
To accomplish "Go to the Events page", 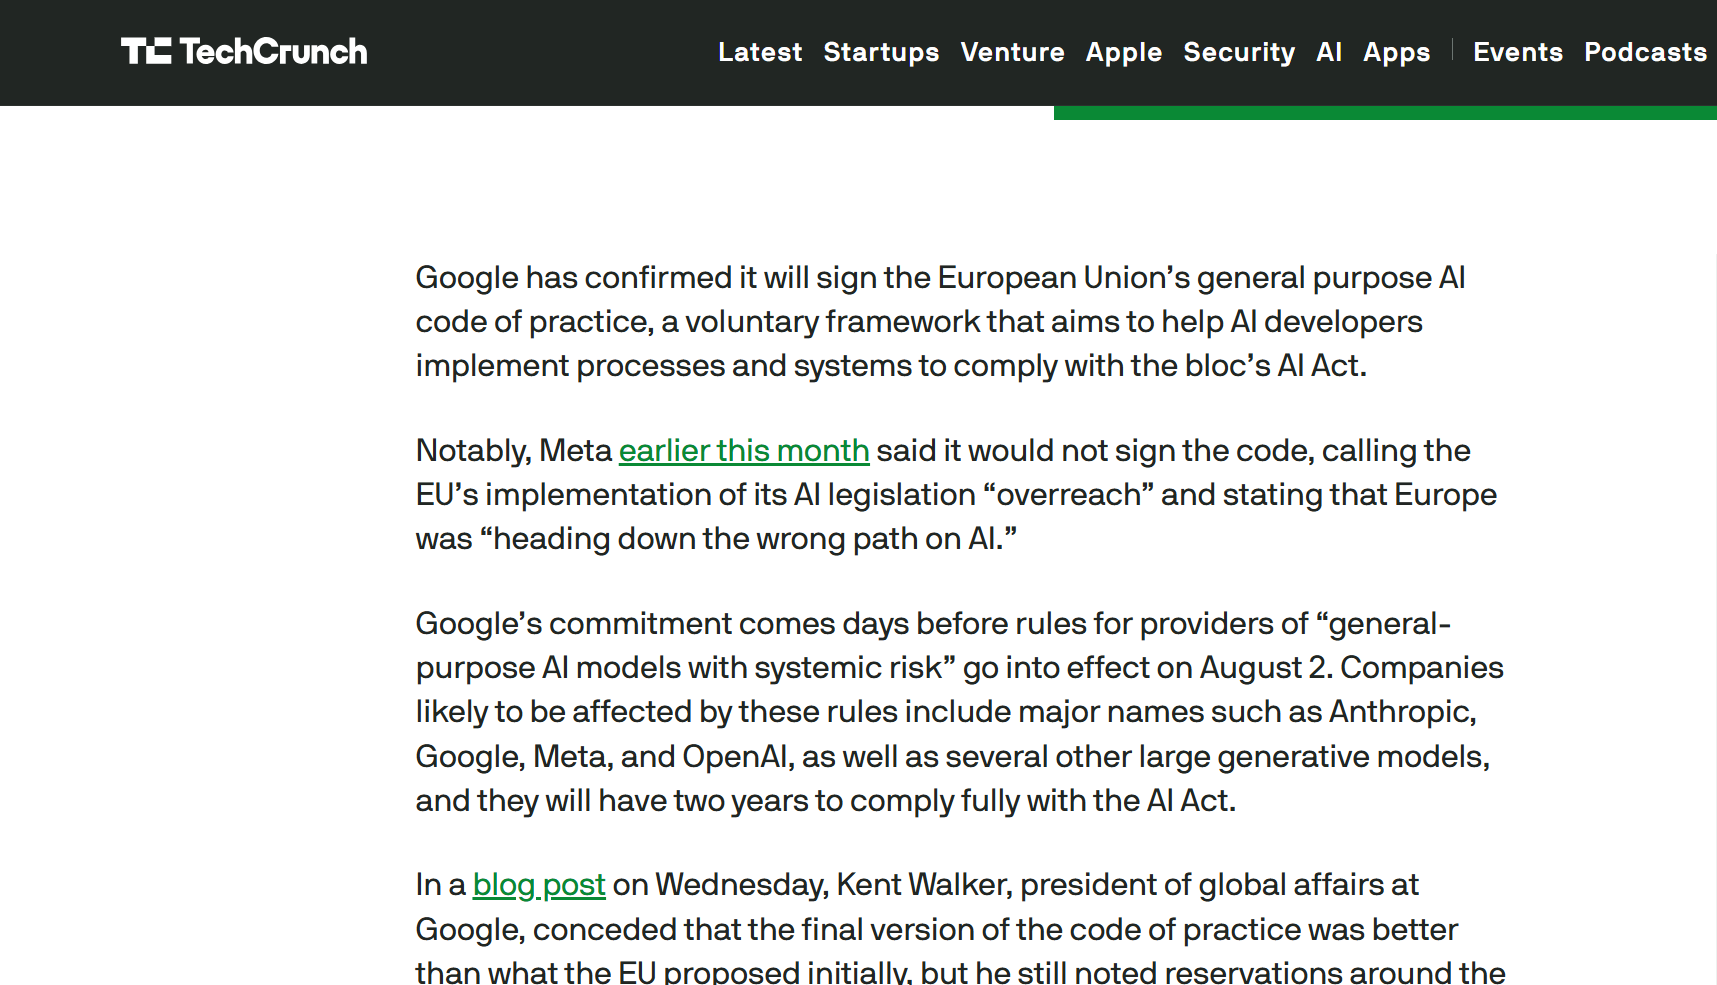I will tap(1518, 52).
